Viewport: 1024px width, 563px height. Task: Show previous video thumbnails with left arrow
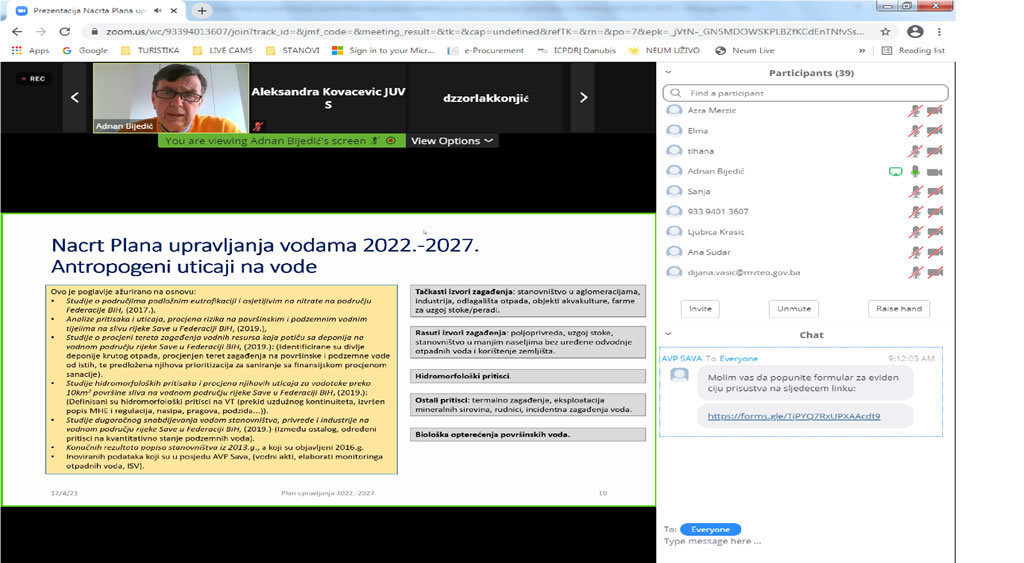[x=75, y=98]
